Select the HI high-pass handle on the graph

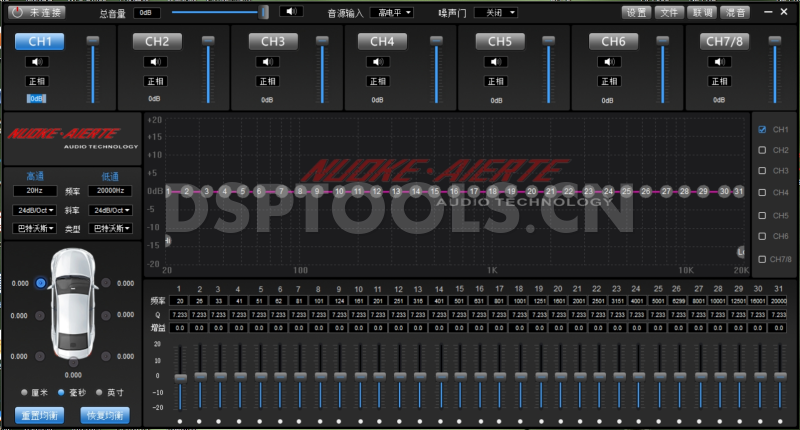[167, 241]
